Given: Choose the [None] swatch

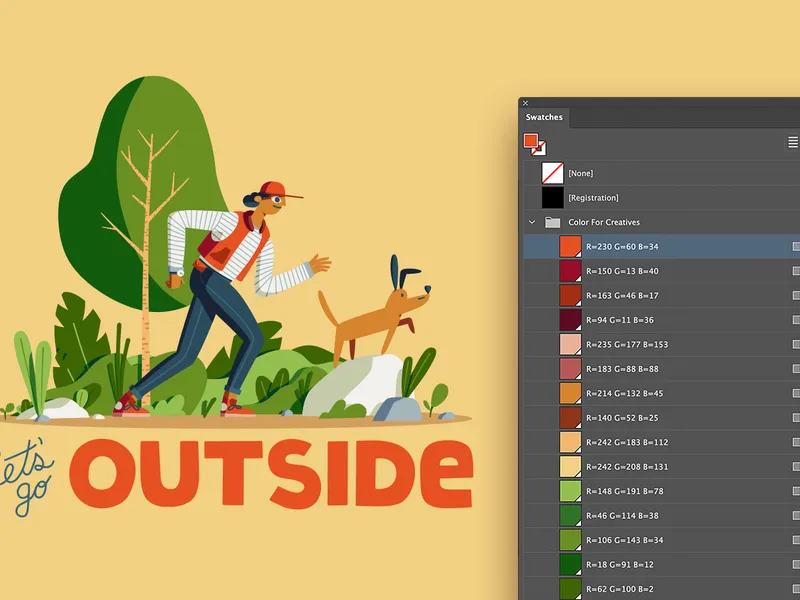Looking at the screenshot, I should [553, 173].
